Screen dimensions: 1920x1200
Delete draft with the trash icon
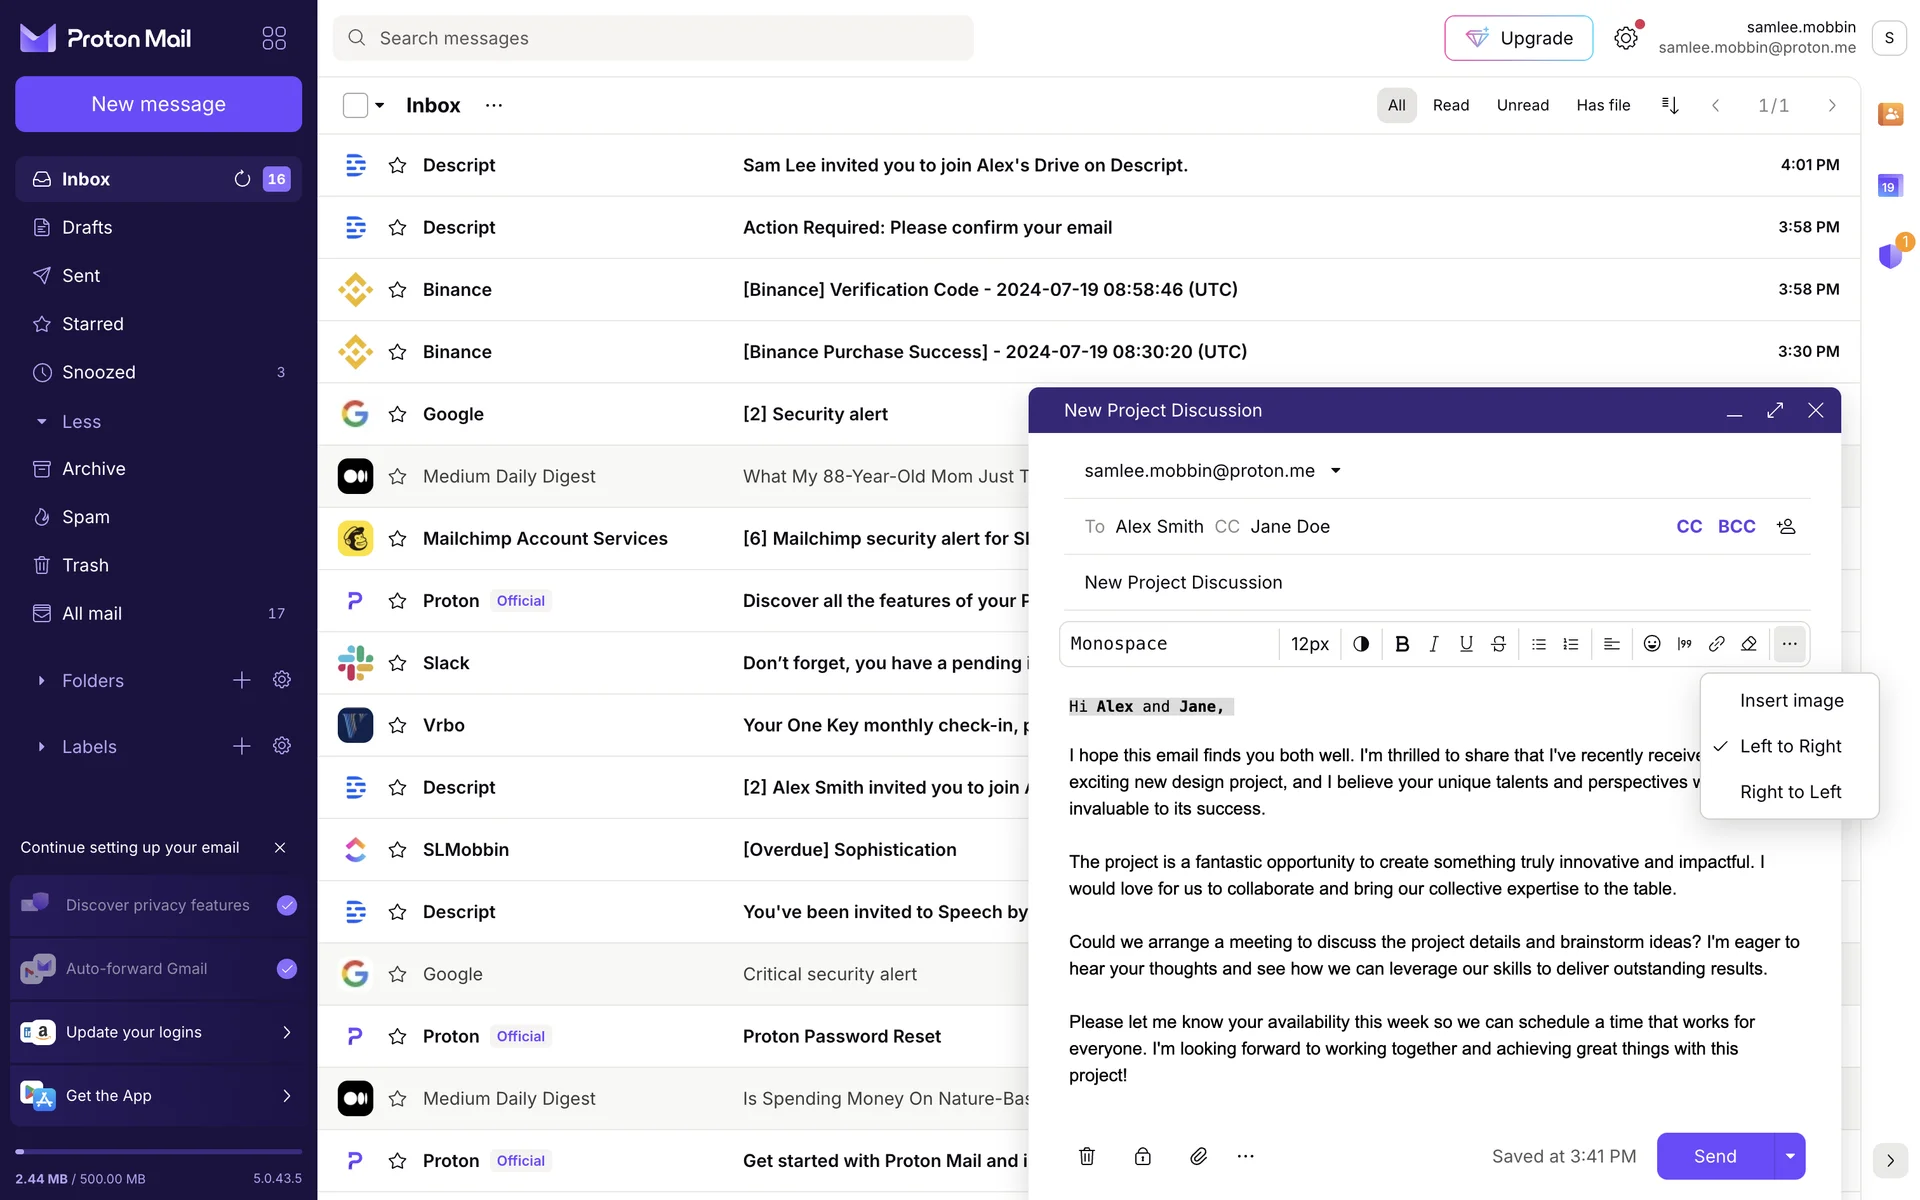1087,1156
